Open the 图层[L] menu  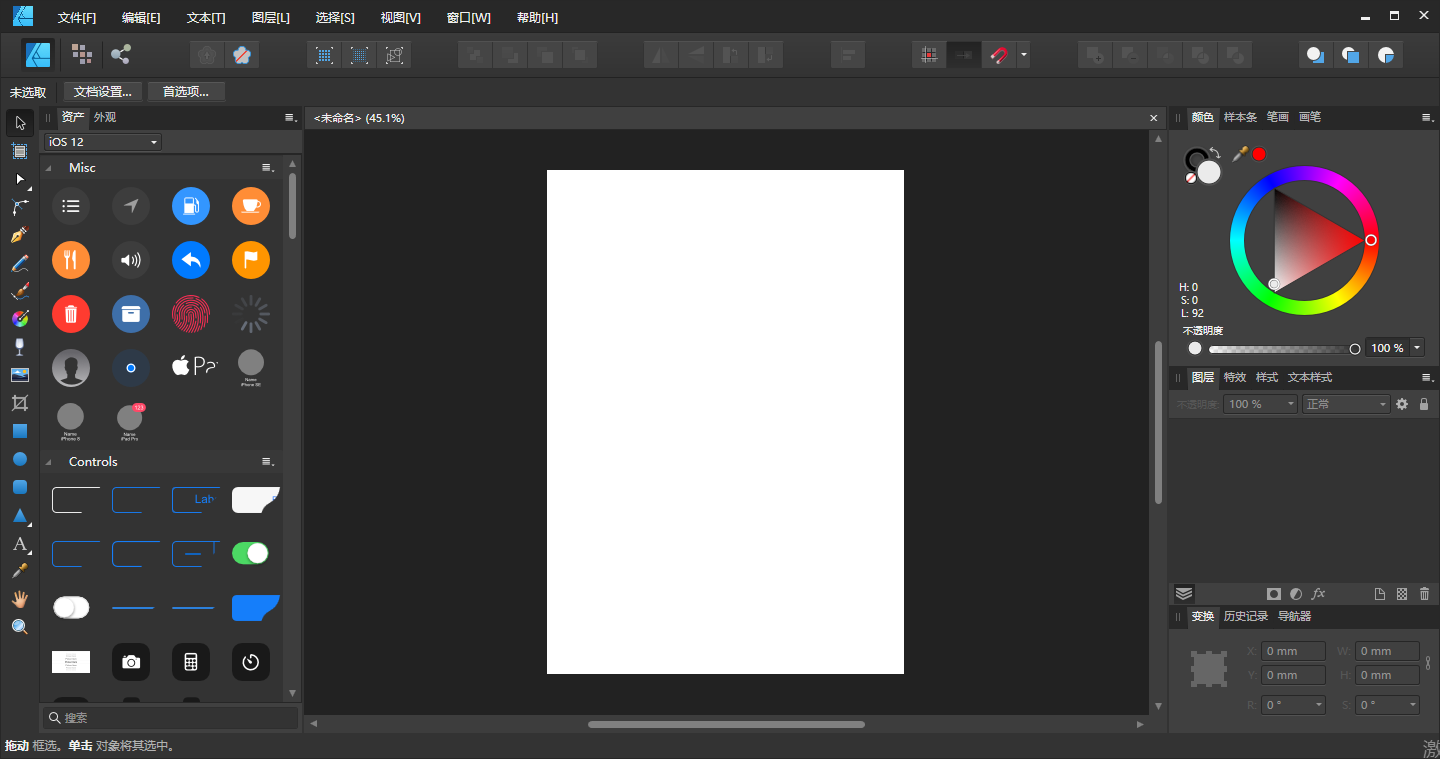(x=271, y=18)
